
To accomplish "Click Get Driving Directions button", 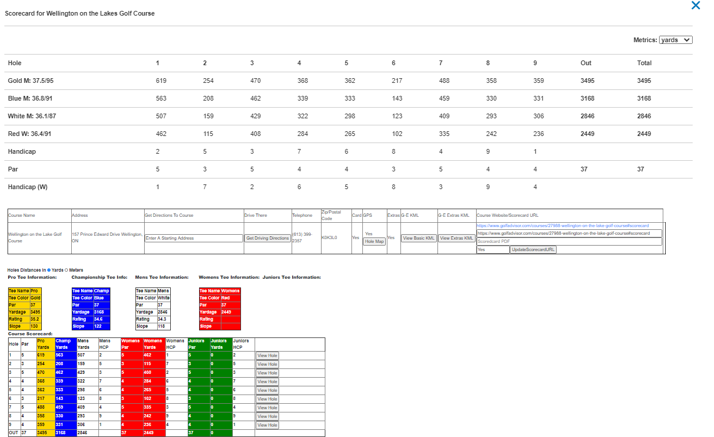I will 268,238.
